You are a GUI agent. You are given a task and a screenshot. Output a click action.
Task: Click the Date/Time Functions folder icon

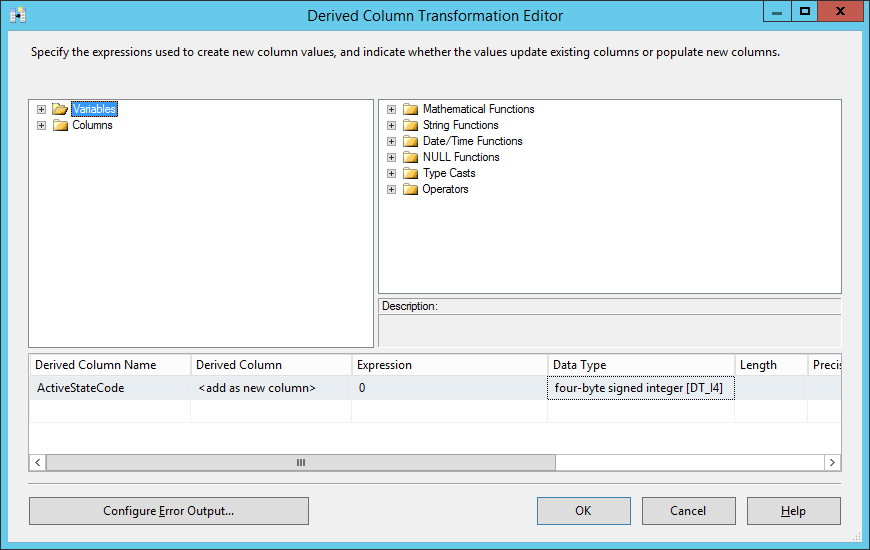411,142
